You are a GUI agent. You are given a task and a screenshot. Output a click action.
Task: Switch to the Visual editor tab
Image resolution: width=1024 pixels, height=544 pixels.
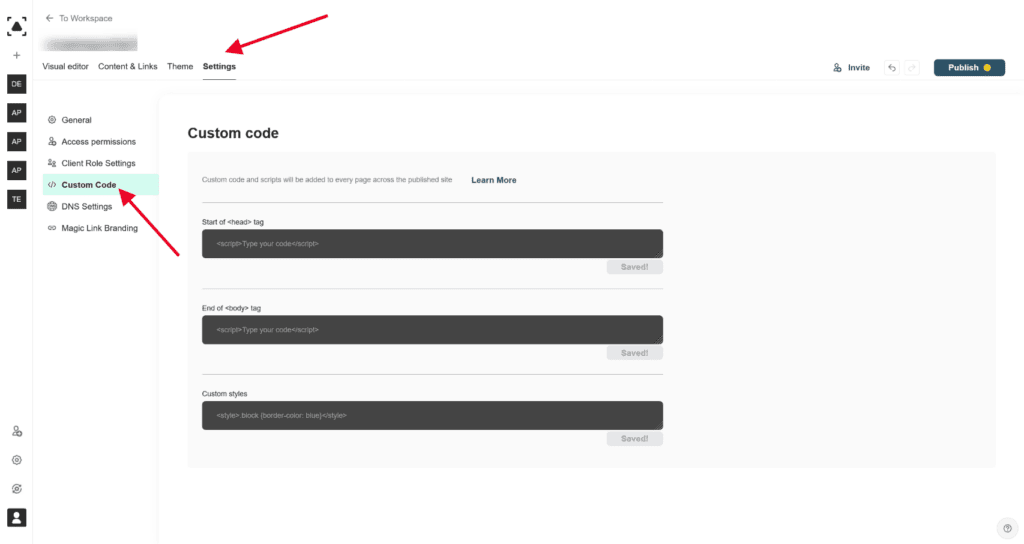(x=65, y=67)
